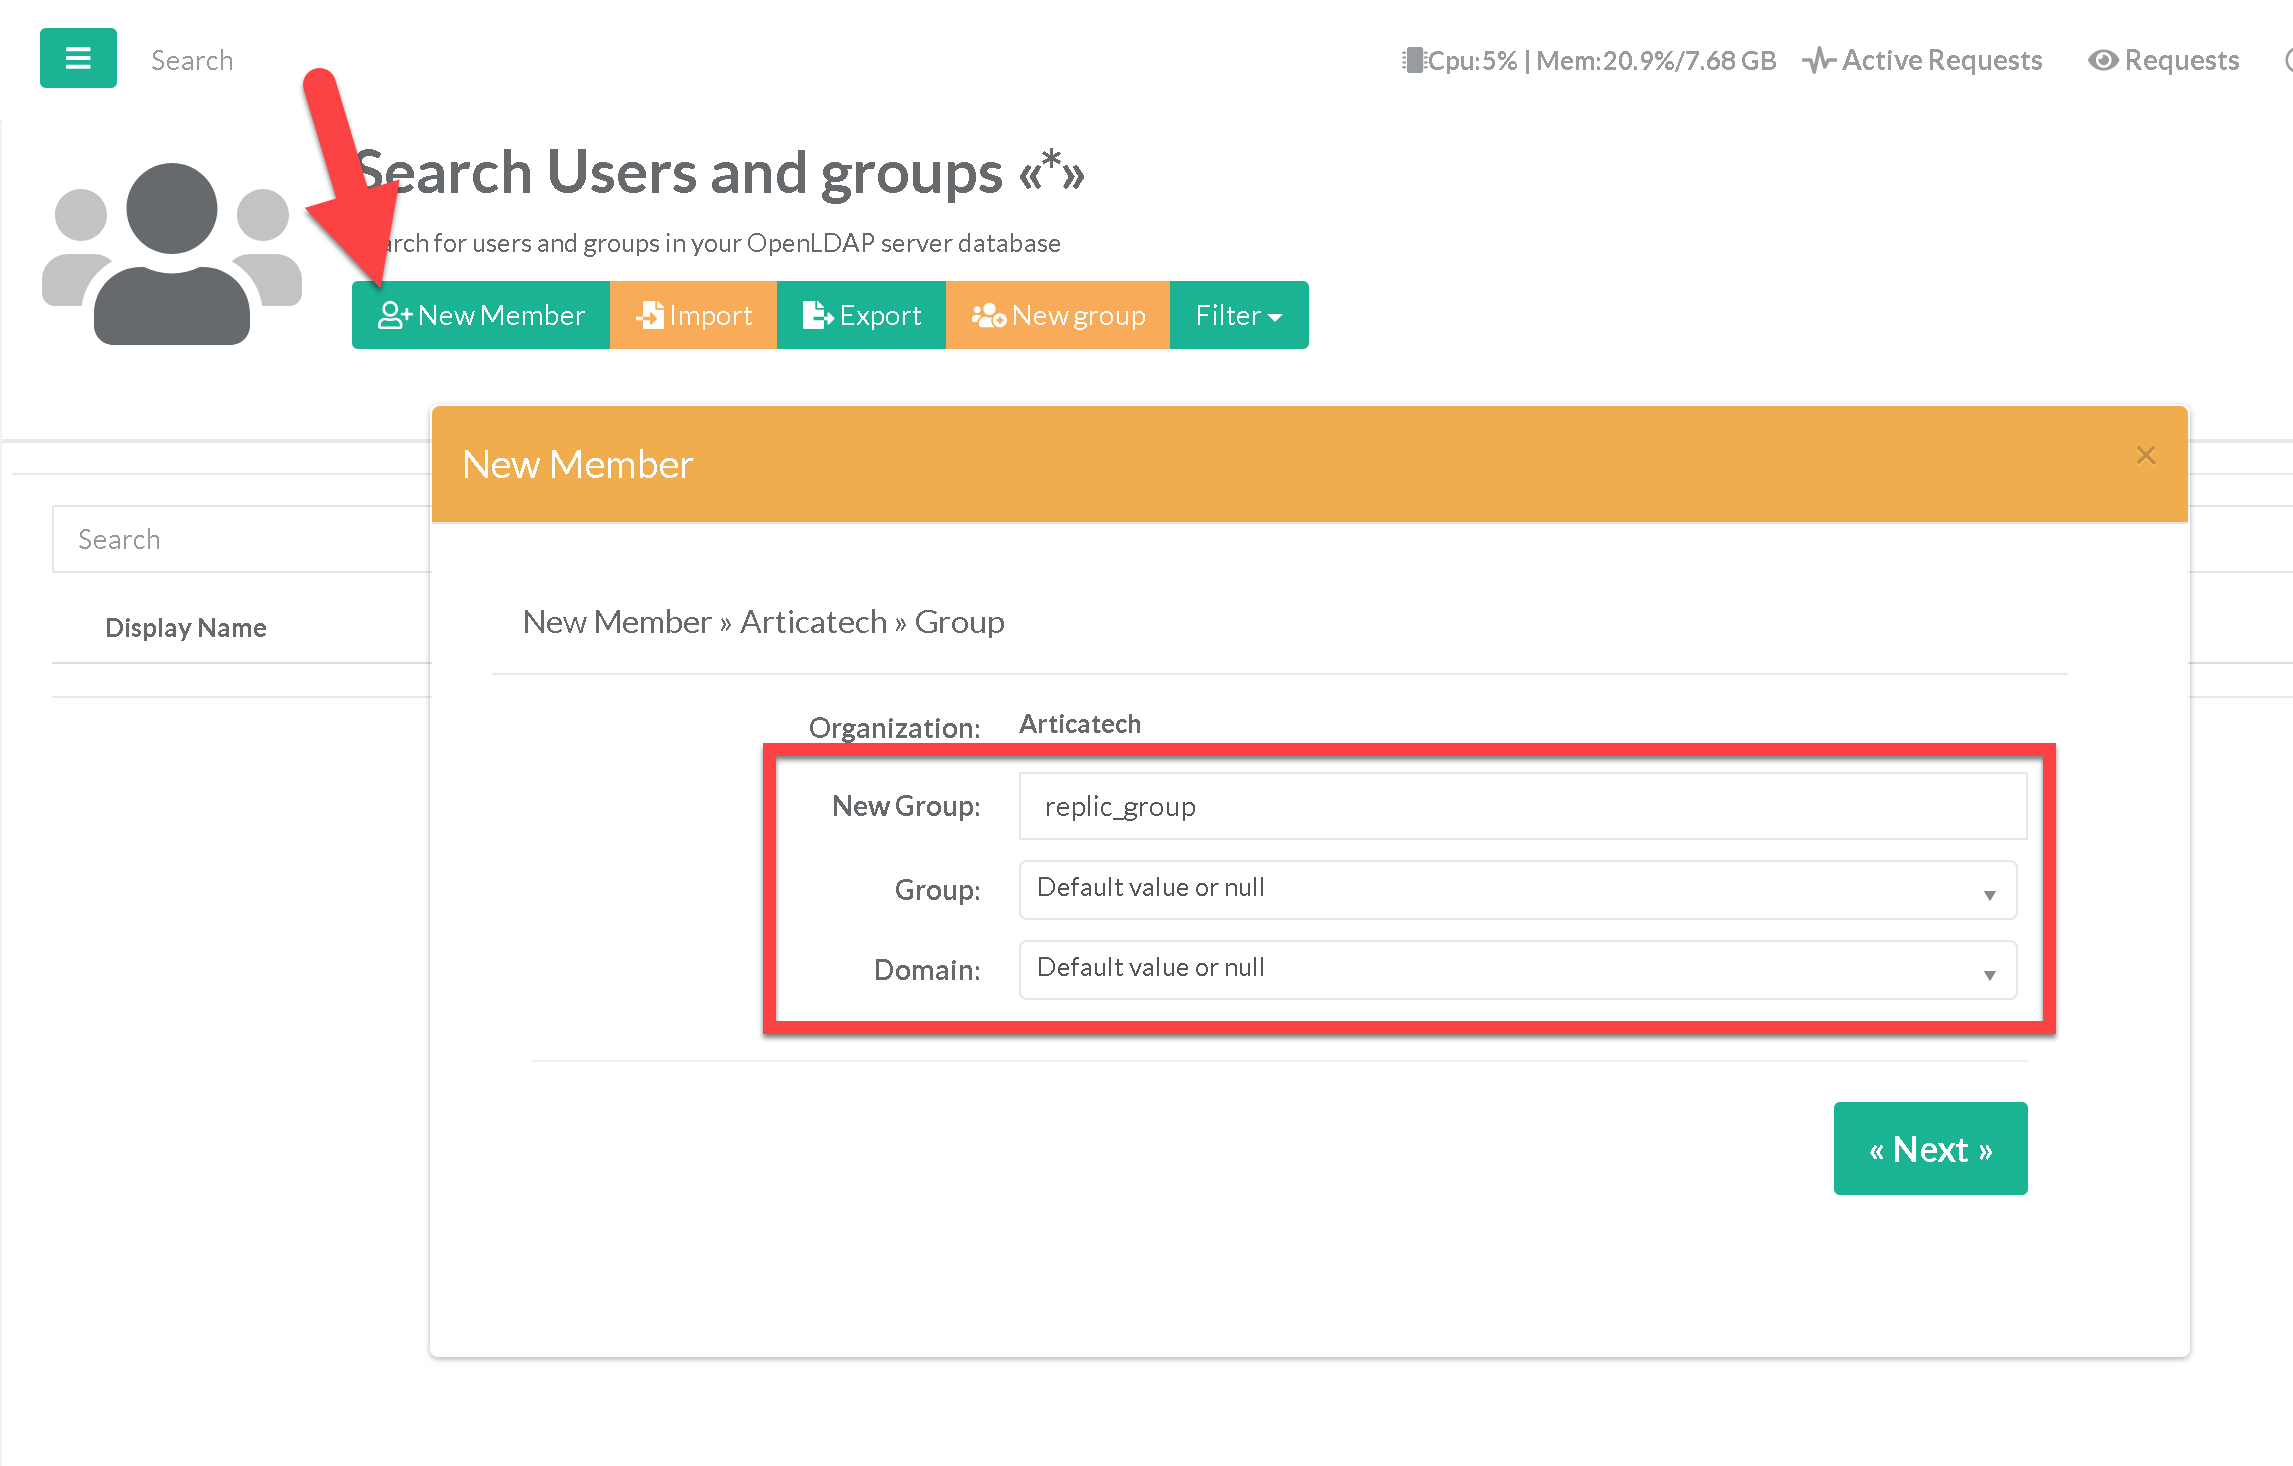The height and width of the screenshot is (1466, 2293).
Task: Open the Filter dropdown menu
Action: coord(1238,316)
